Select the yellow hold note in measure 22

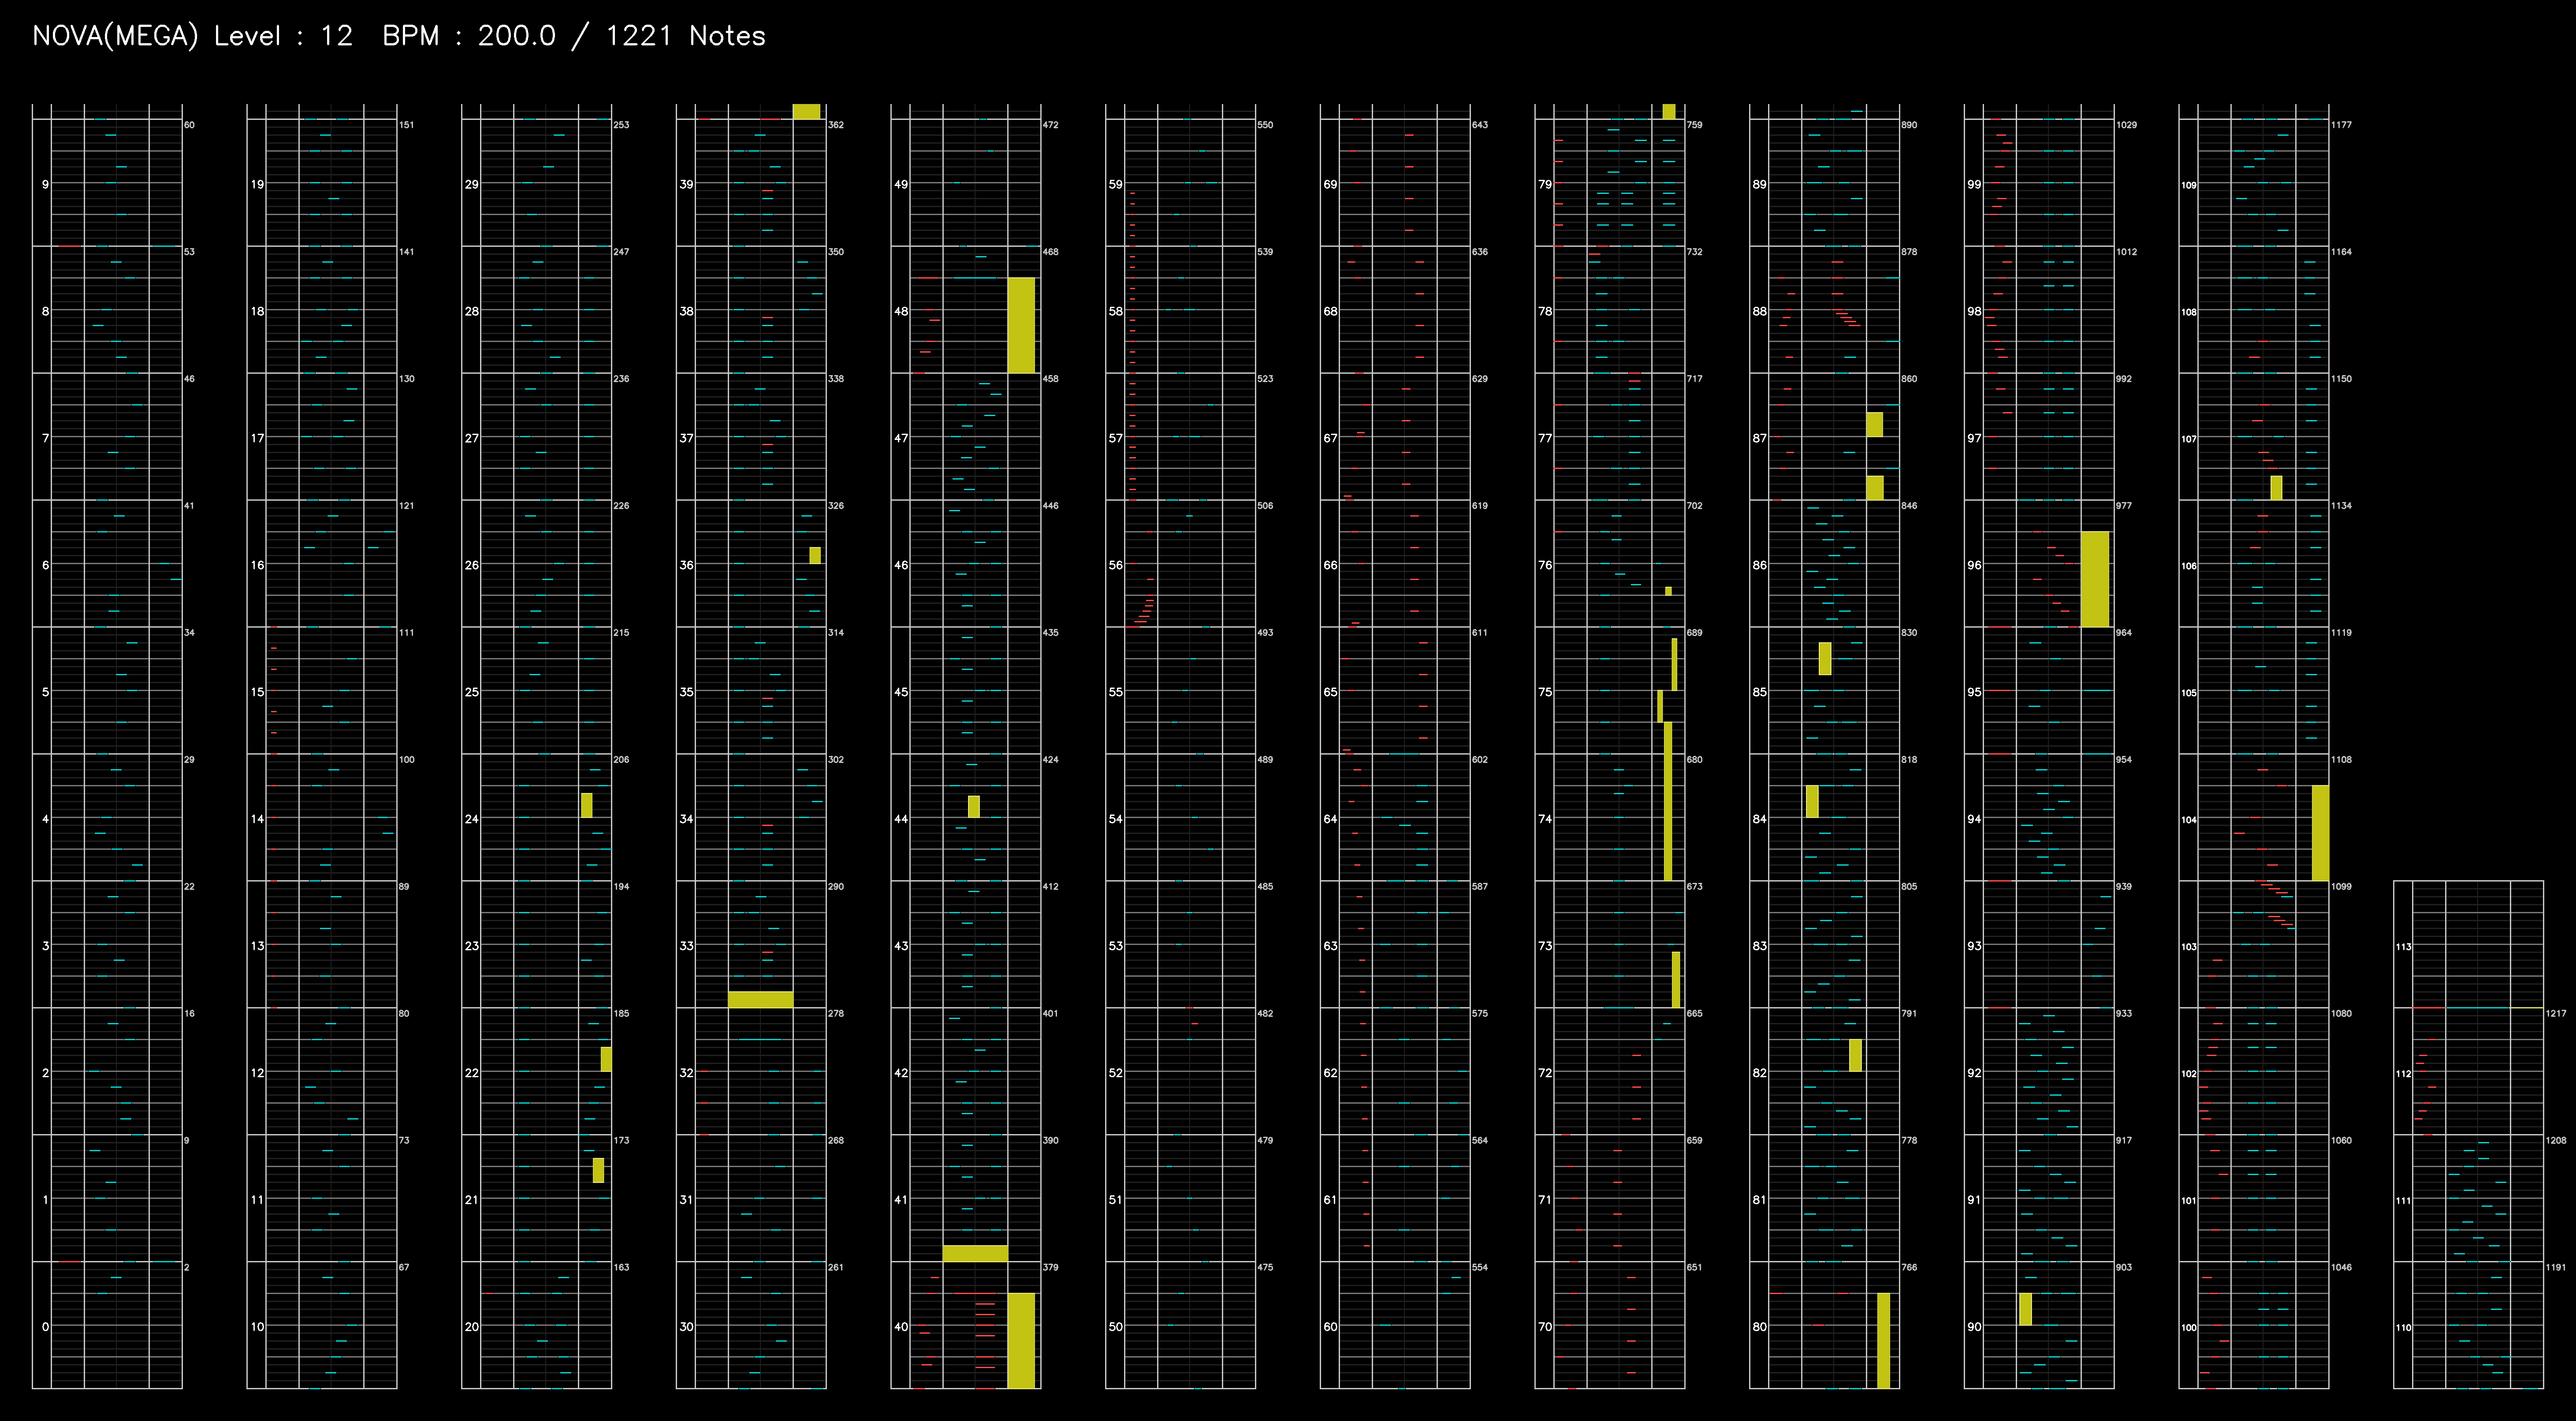[x=606, y=1059]
